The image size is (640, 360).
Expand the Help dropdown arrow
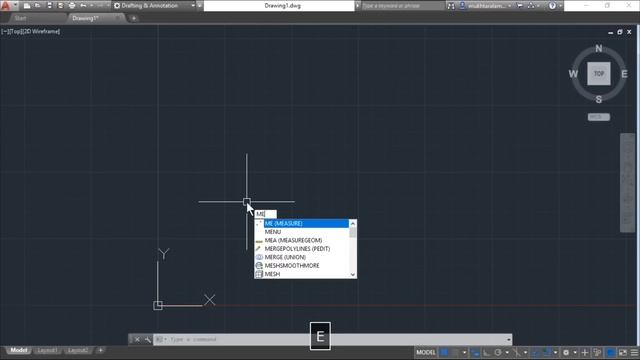click(x=561, y=6)
